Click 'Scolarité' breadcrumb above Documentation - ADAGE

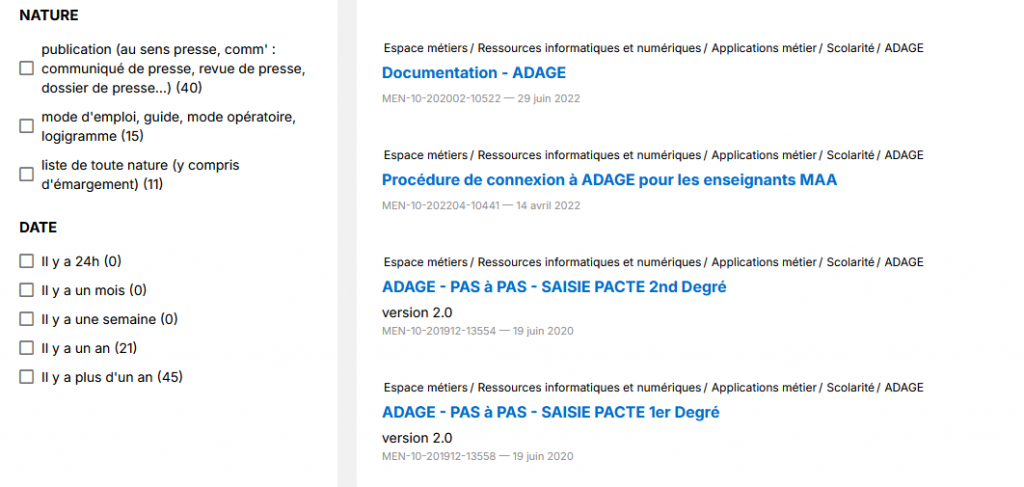(x=850, y=48)
